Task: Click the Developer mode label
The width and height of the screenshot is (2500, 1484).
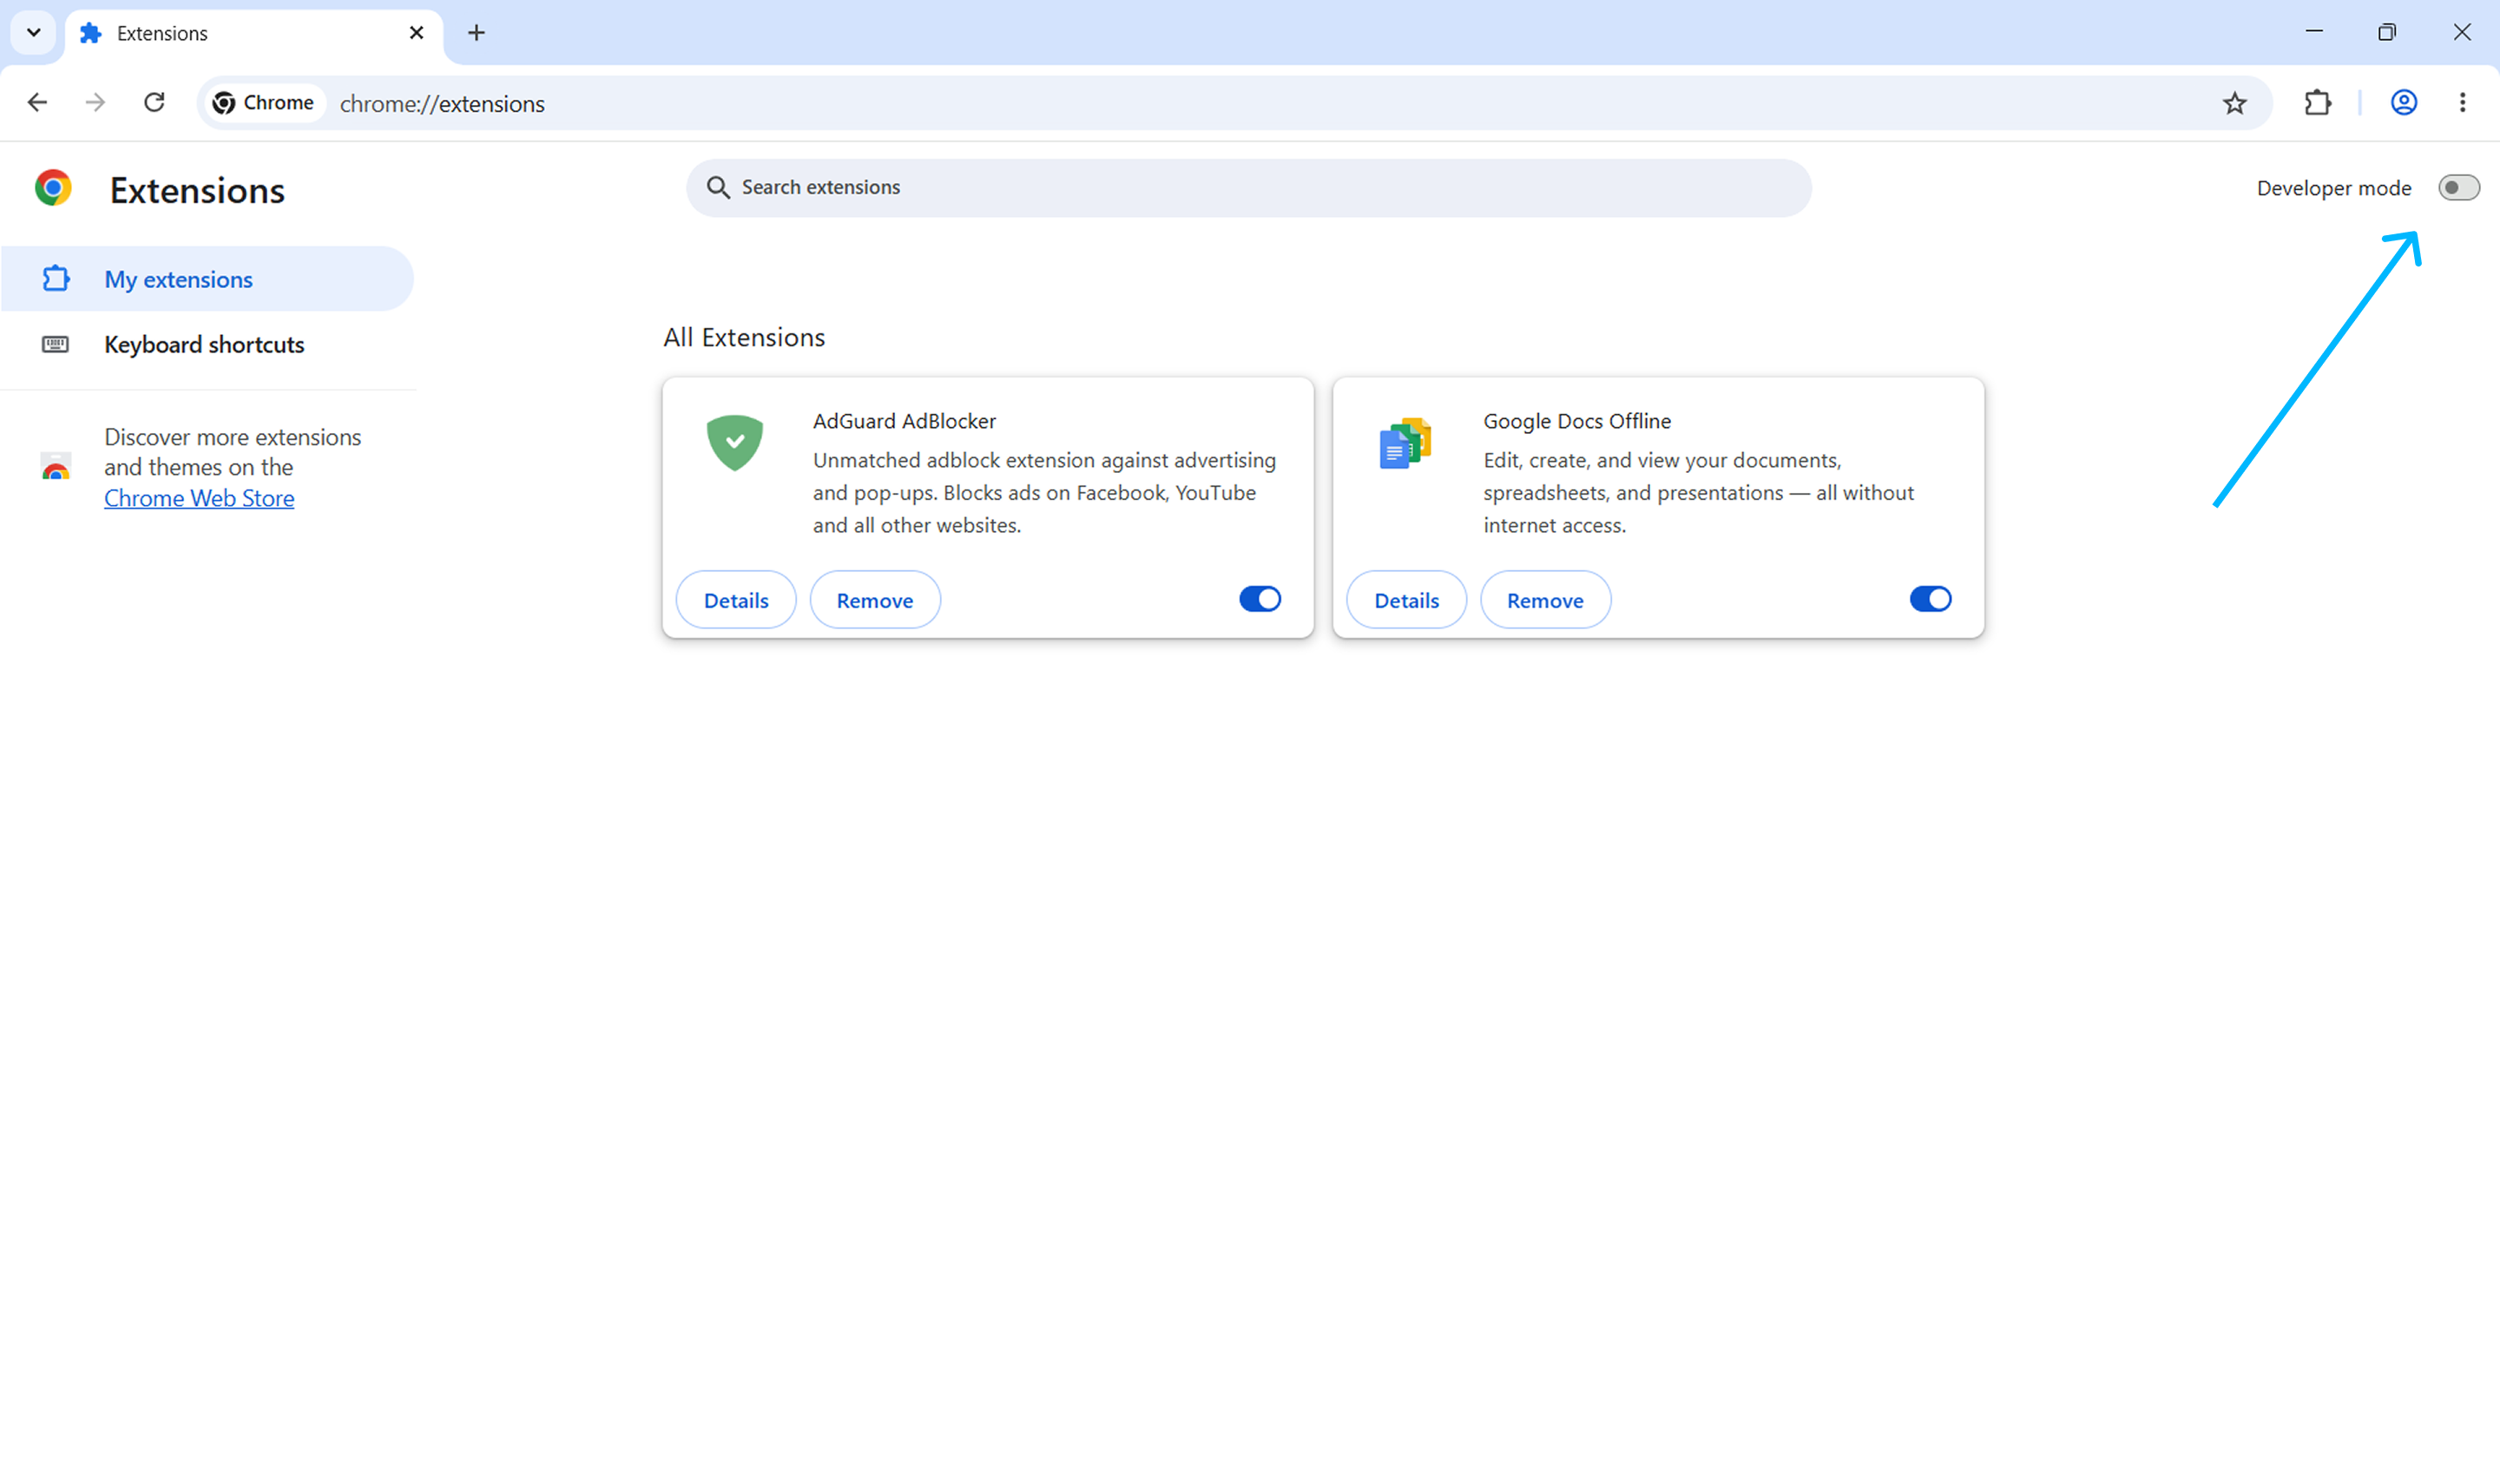Action: click(2333, 188)
